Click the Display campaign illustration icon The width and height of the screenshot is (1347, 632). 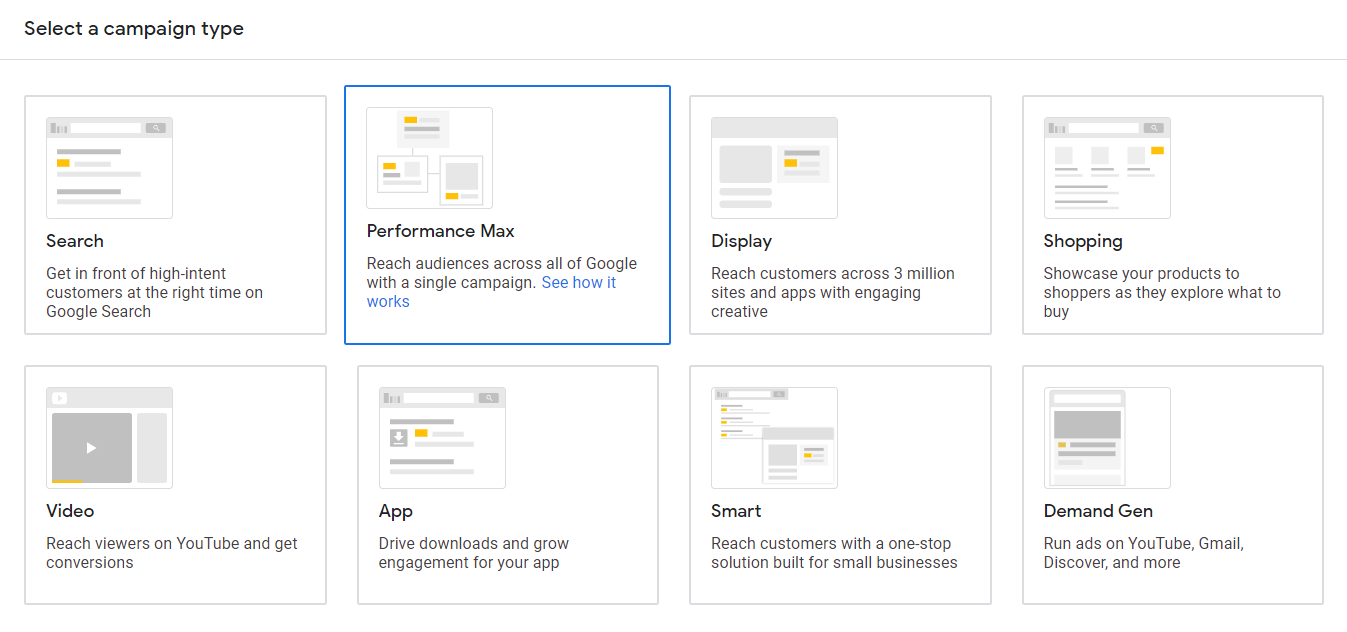click(x=774, y=168)
